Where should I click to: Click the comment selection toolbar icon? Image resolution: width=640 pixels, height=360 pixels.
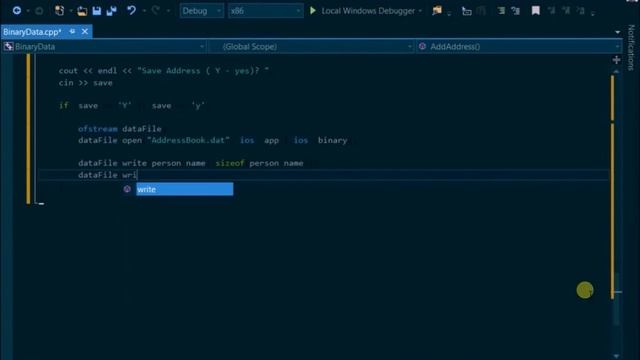pos(467,11)
